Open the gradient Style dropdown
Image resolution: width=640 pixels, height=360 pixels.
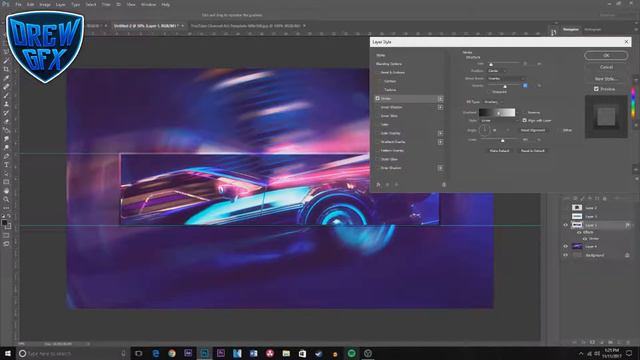[500, 120]
